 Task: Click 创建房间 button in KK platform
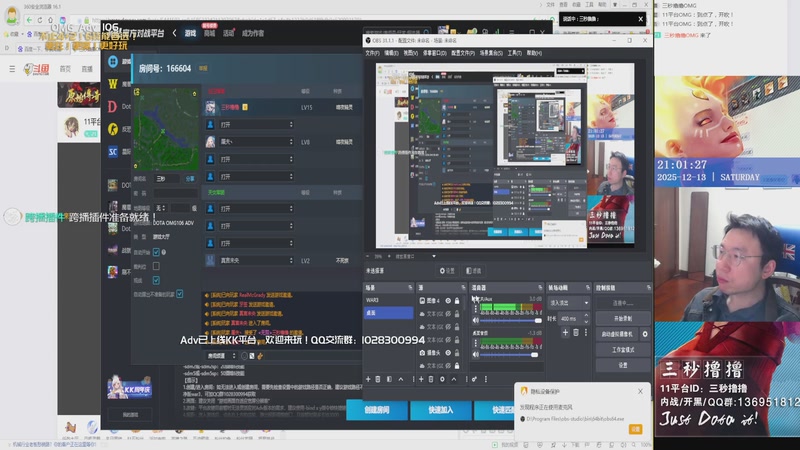point(377,410)
